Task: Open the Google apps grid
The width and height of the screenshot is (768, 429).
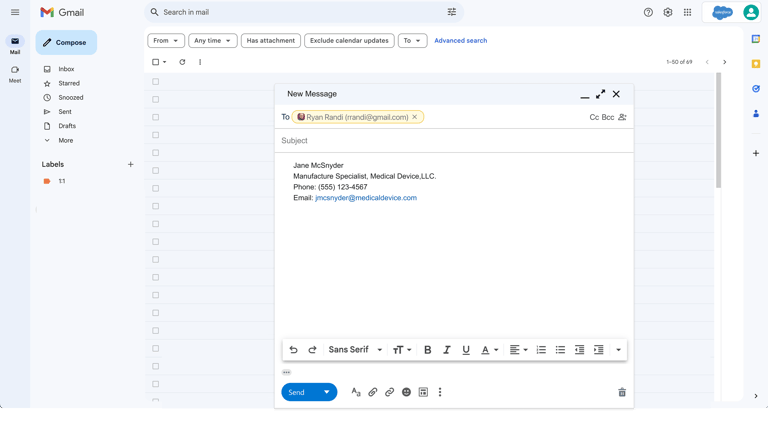Action: pyautogui.click(x=688, y=12)
